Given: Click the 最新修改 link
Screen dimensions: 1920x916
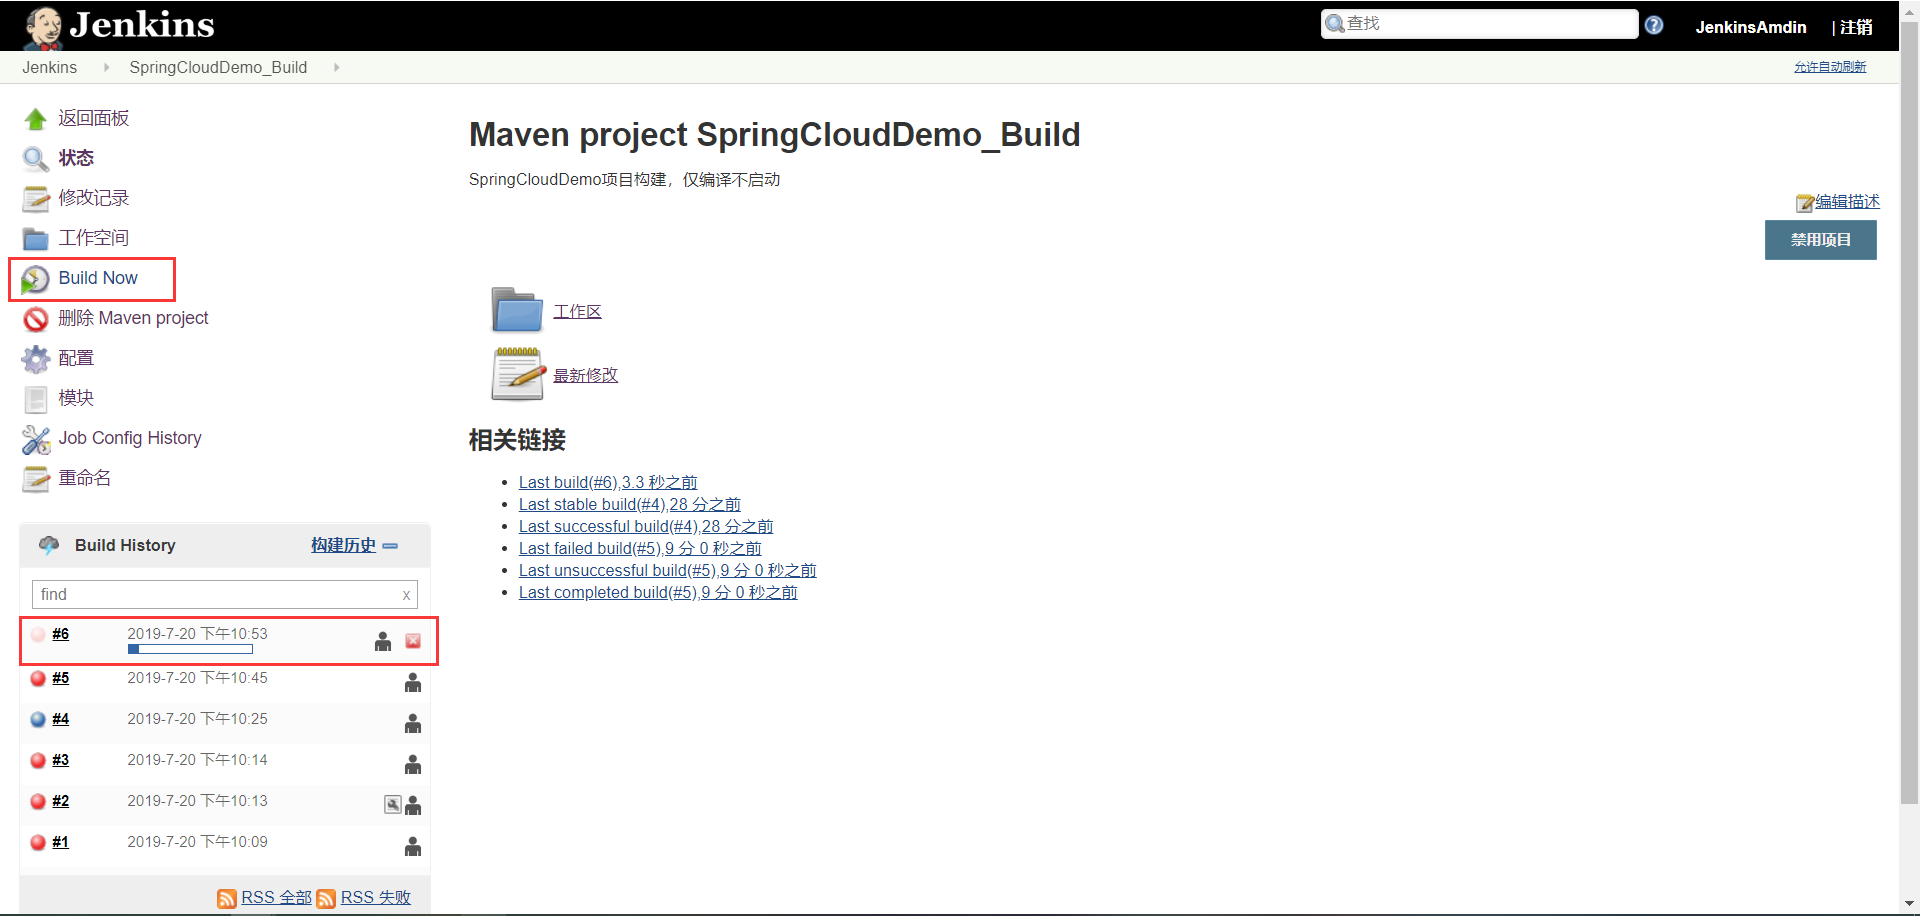Looking at the screenshot, I should [x=585, y=375].
